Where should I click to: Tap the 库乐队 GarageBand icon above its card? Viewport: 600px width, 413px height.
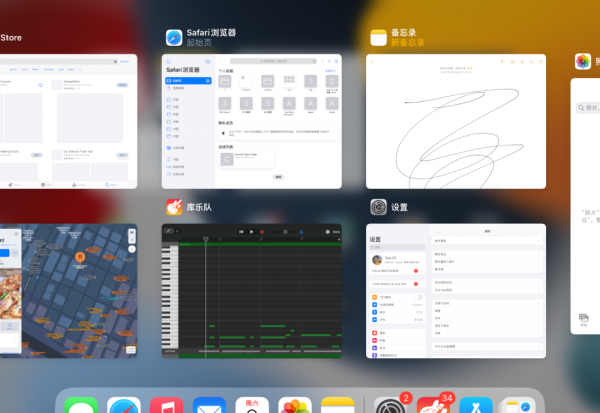(174, 207)
